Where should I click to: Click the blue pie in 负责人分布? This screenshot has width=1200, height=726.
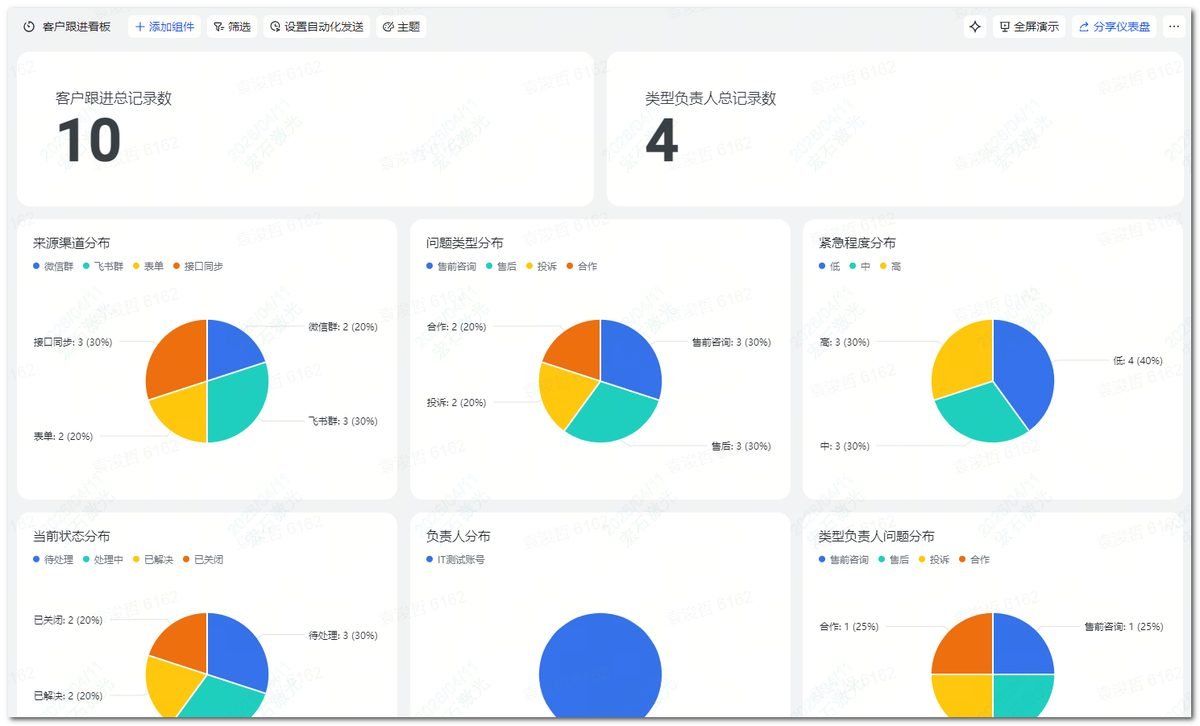click(x=600, y=665)
